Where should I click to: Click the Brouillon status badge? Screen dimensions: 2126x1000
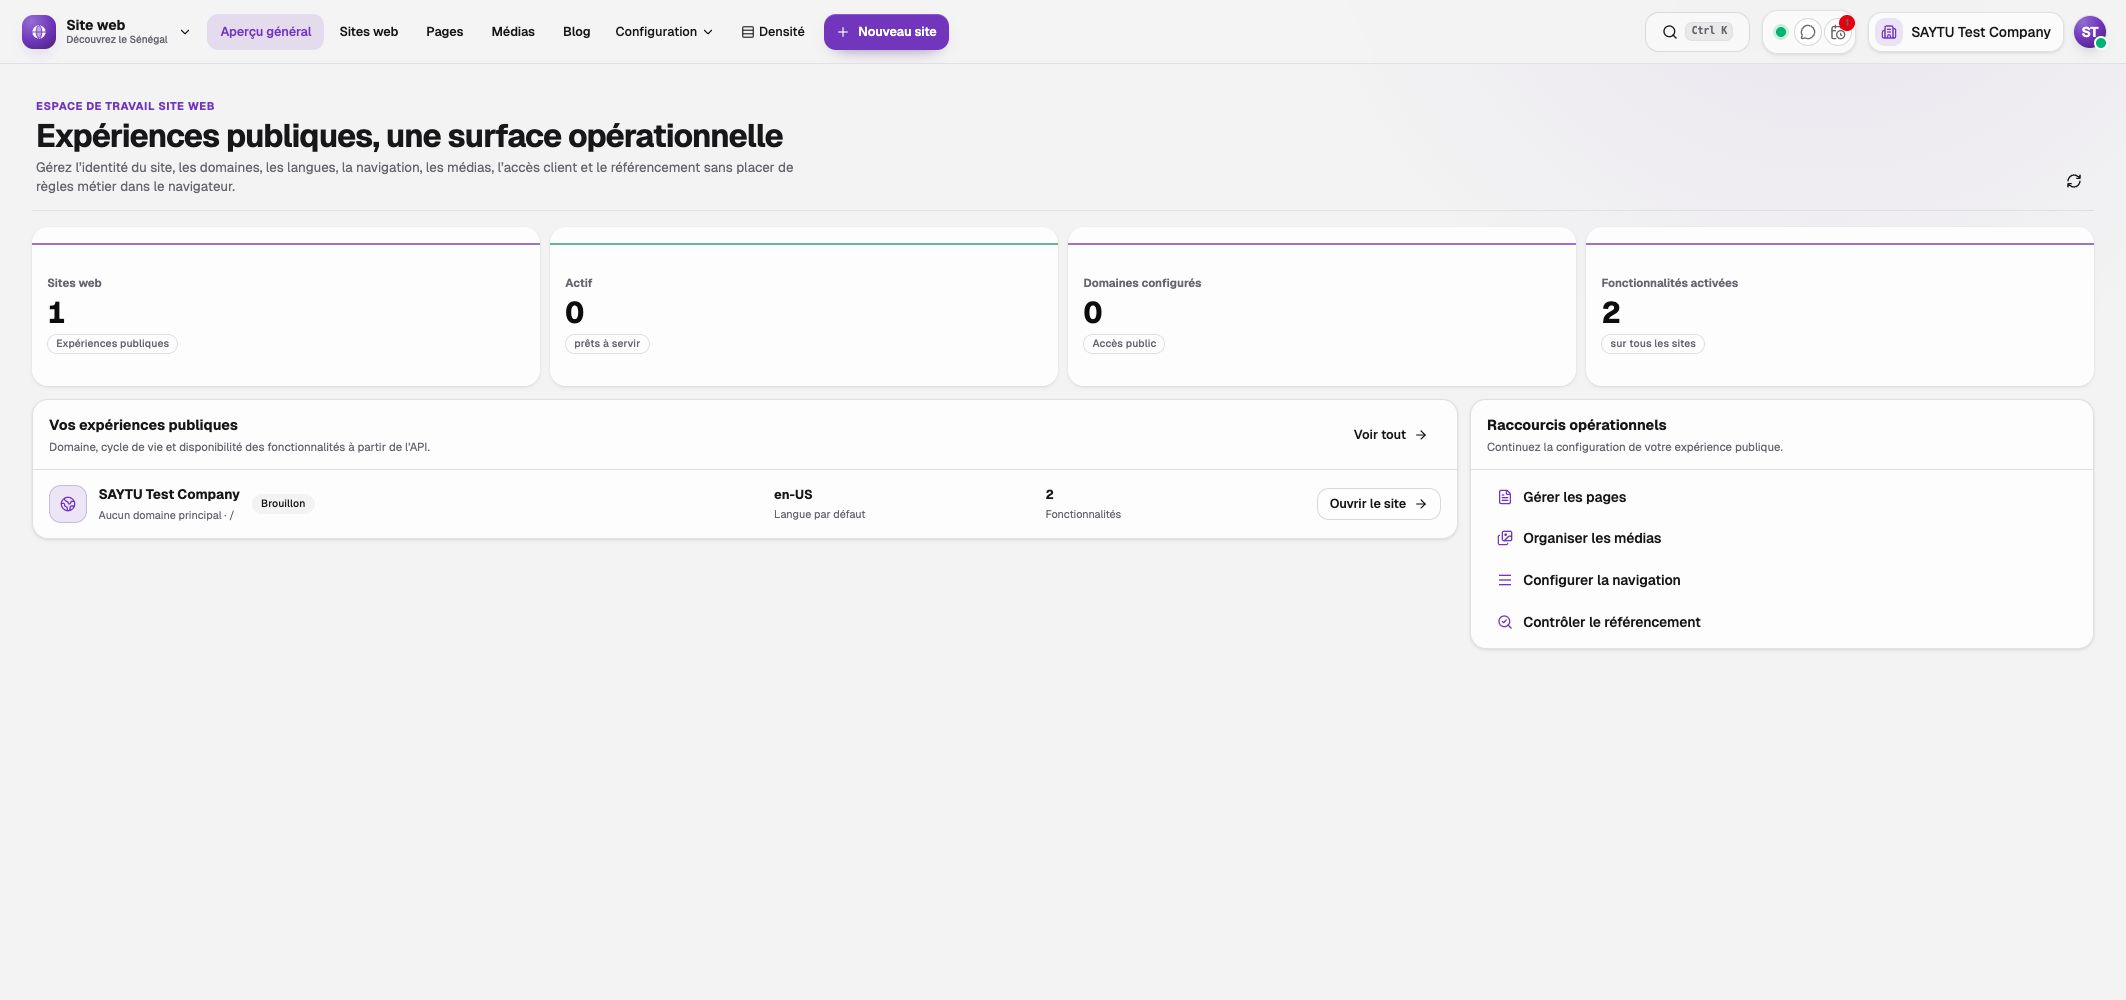[x=283, y=504]
